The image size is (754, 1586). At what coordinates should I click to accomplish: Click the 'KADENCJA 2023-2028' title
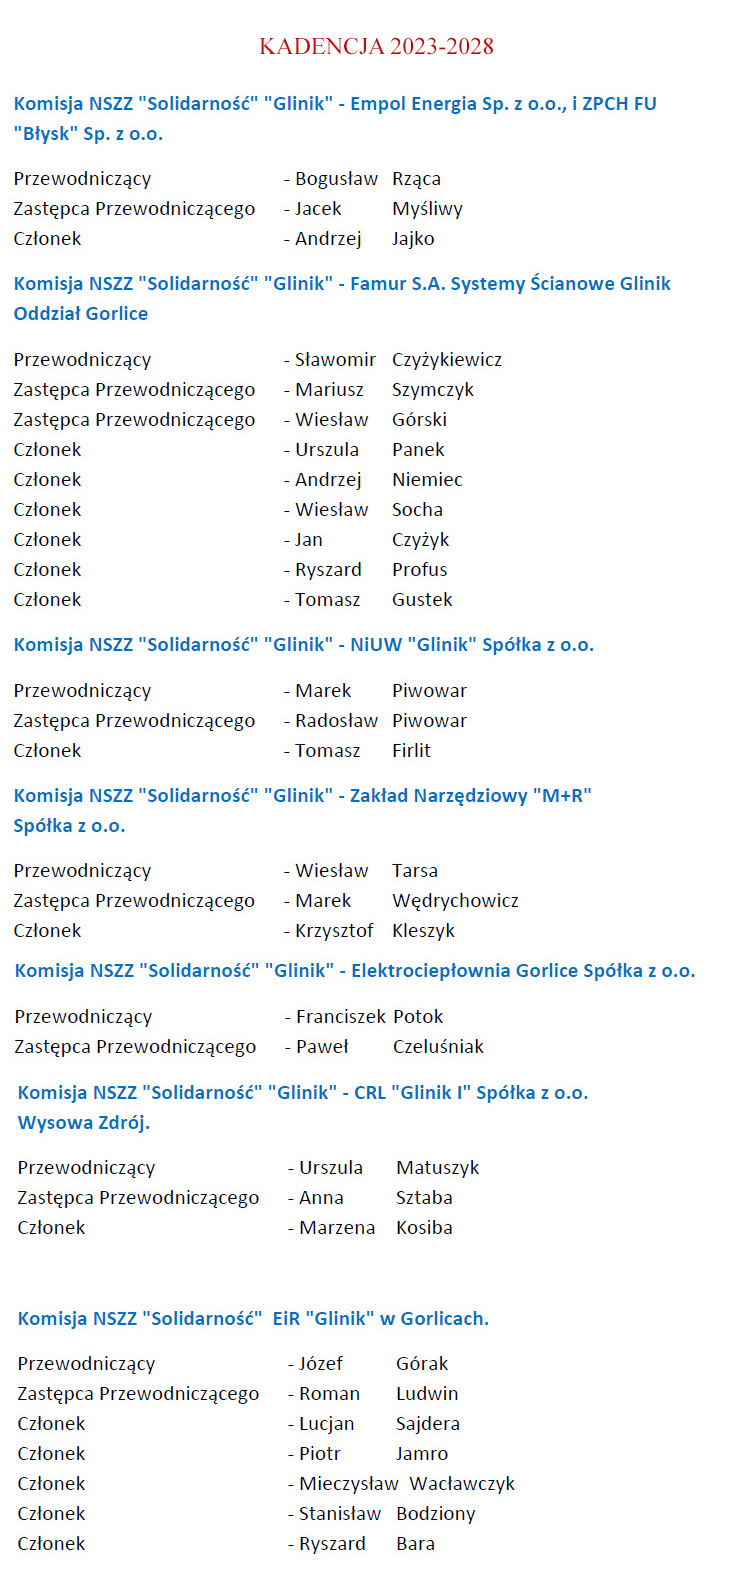376,46
